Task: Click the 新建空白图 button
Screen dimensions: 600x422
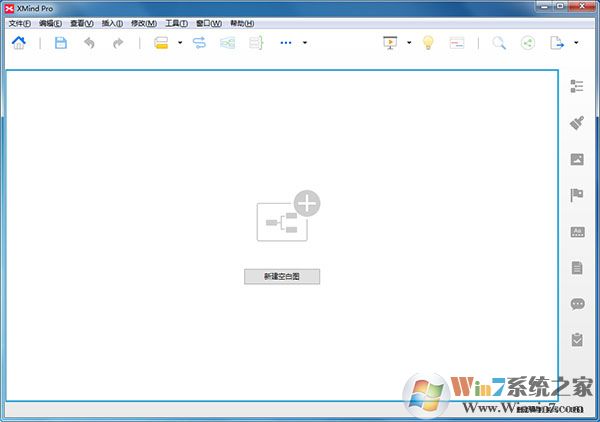Action: (x=282, y=276)
